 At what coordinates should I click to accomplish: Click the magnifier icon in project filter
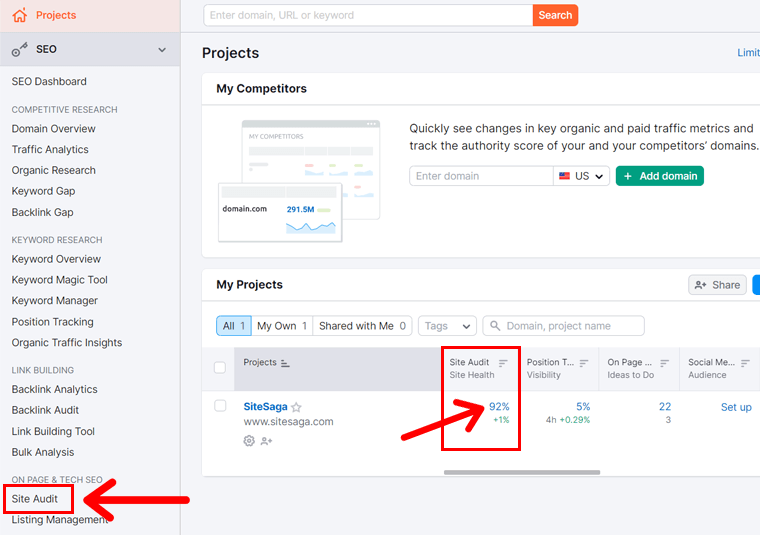pyautogui.click(x=495, y=326)
